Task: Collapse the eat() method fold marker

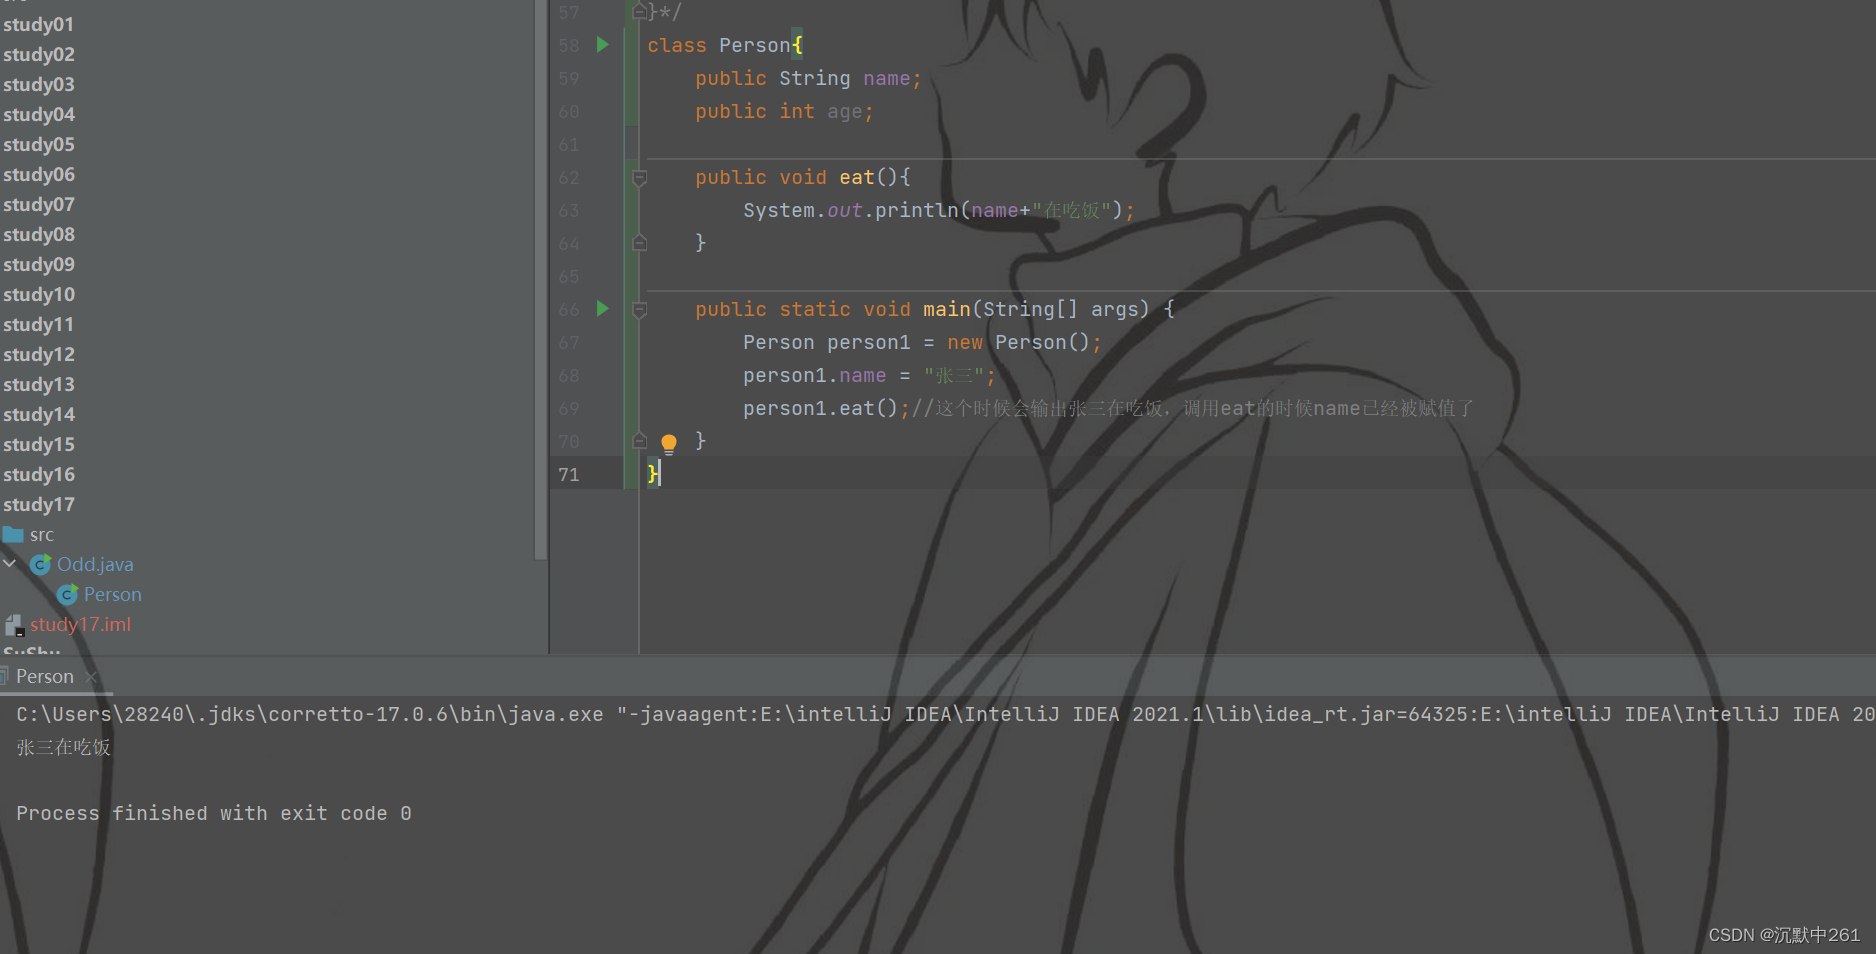Action: tap(640, 178)
